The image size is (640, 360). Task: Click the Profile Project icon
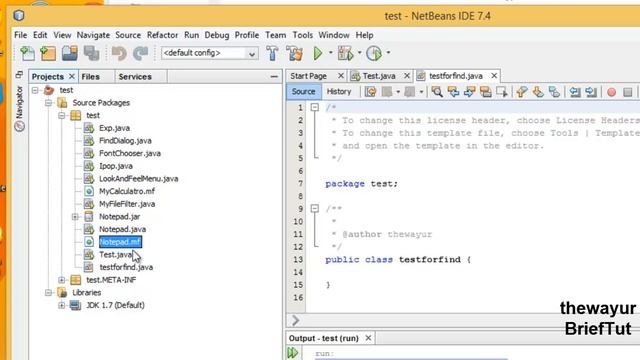coord(374,53)
